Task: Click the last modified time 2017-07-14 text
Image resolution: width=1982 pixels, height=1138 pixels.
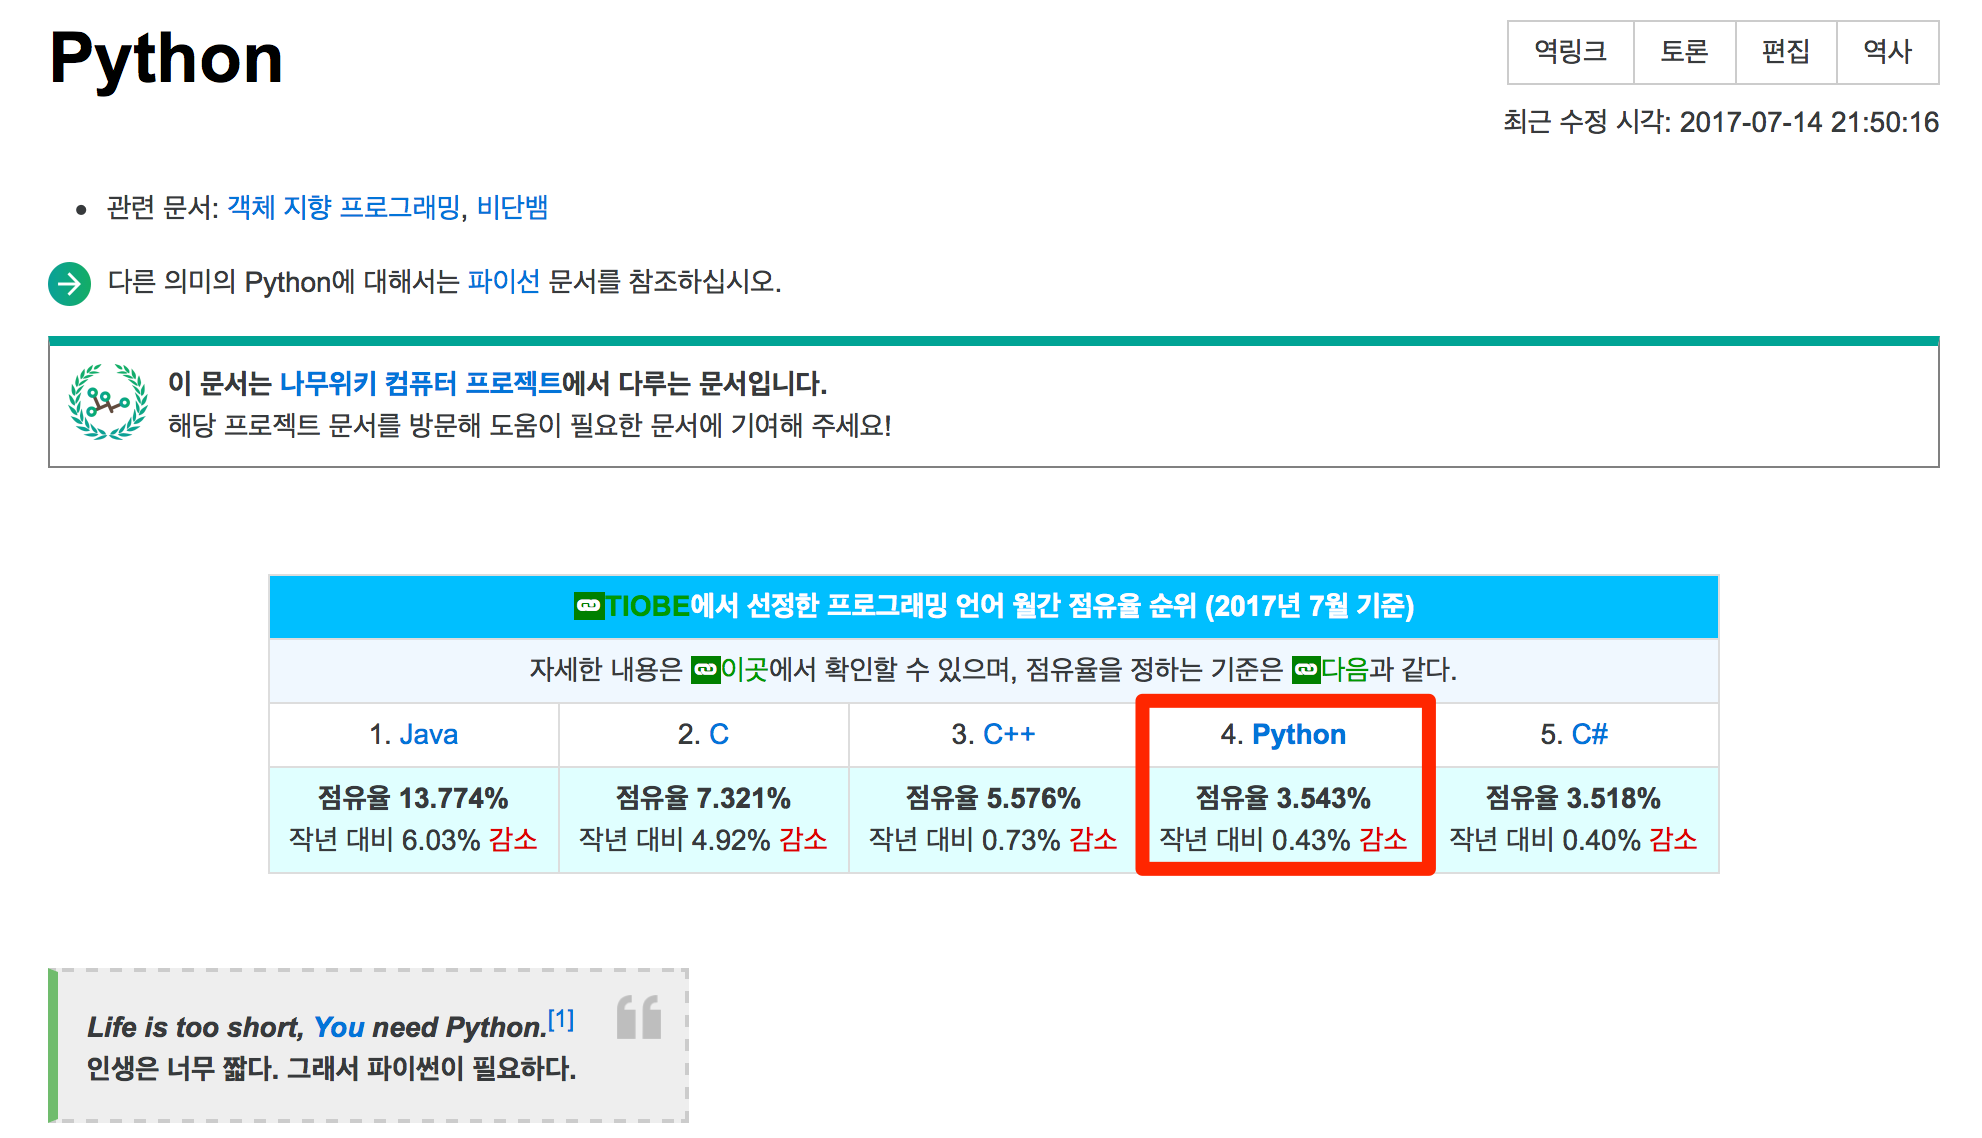Action: tap(1721, 122)
